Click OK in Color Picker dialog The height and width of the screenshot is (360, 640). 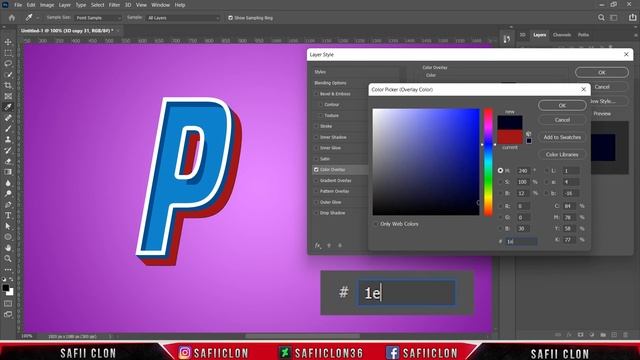562,105
